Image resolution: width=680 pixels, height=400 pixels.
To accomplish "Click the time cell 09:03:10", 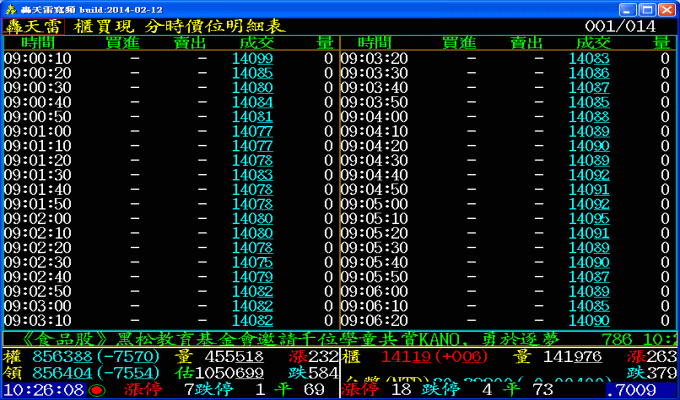I will [38, 321].
